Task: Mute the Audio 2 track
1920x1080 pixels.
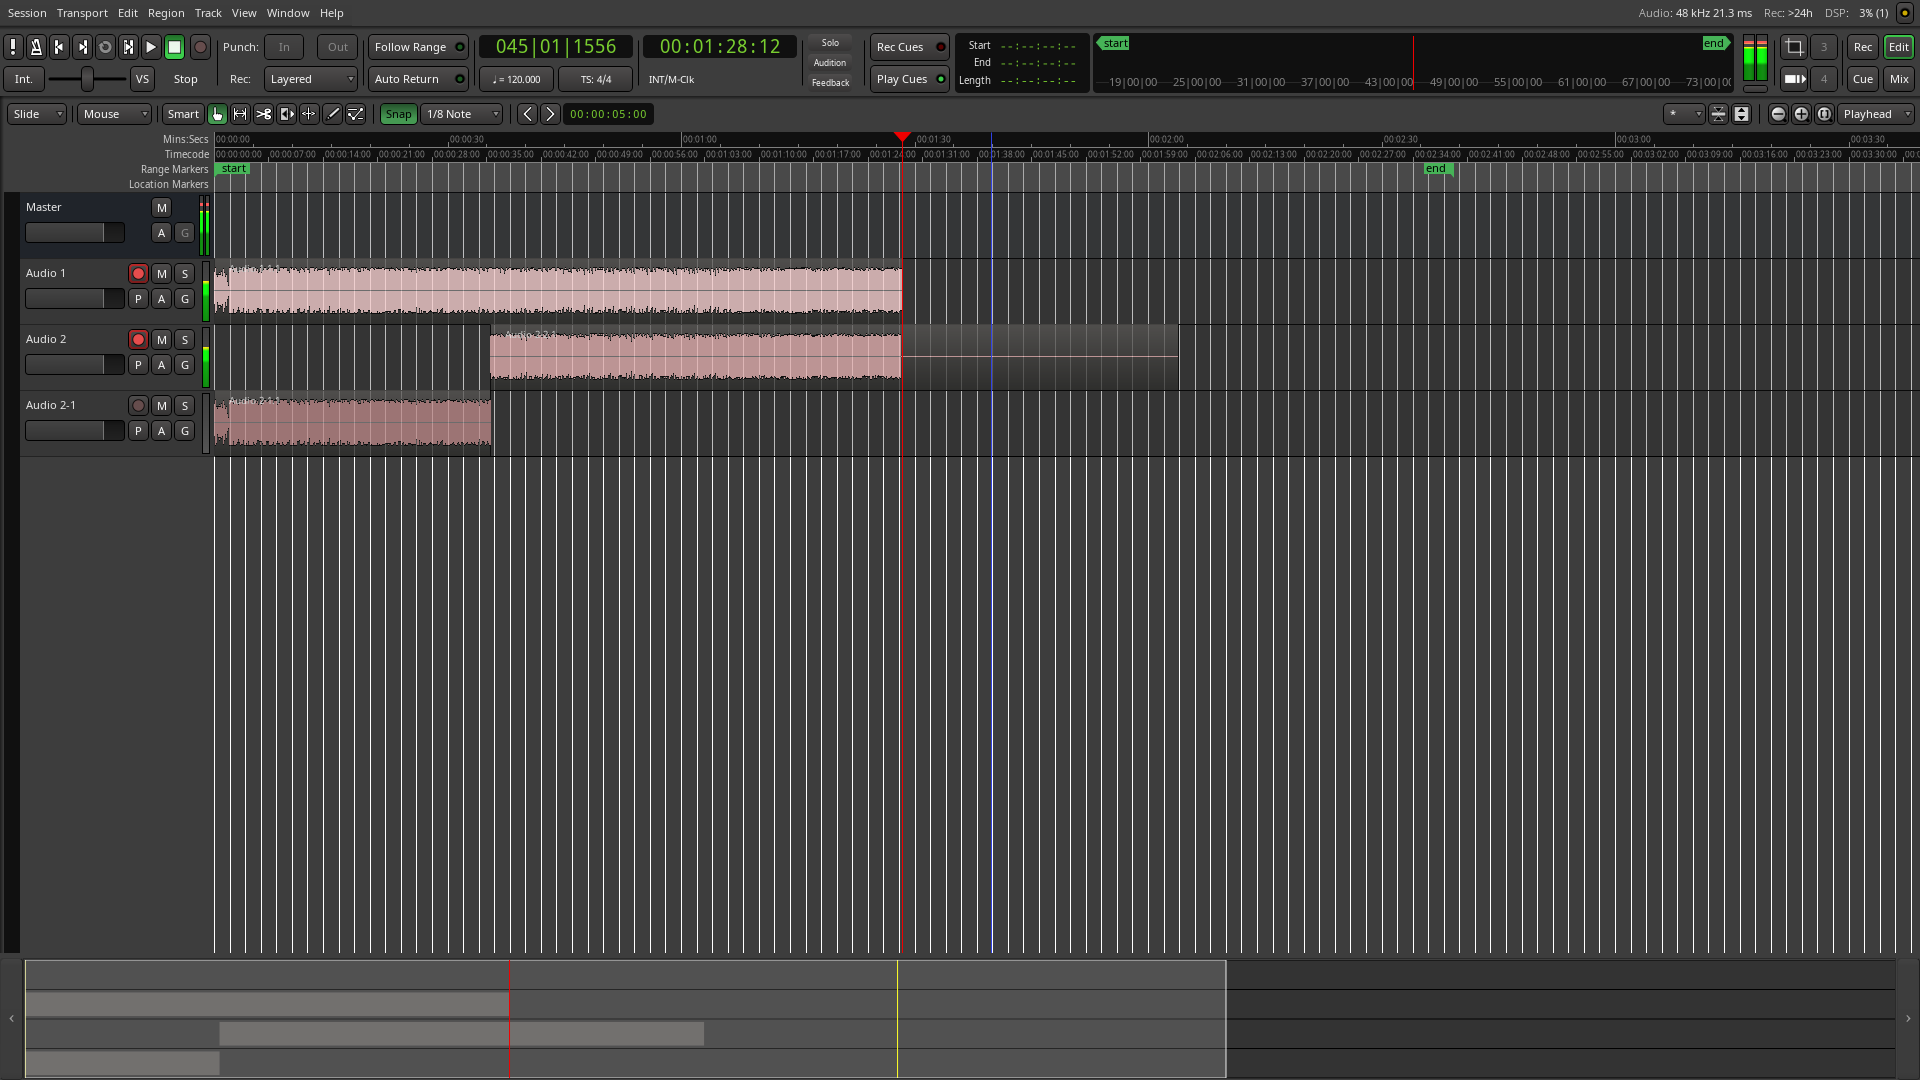Action: coord(161,340)
